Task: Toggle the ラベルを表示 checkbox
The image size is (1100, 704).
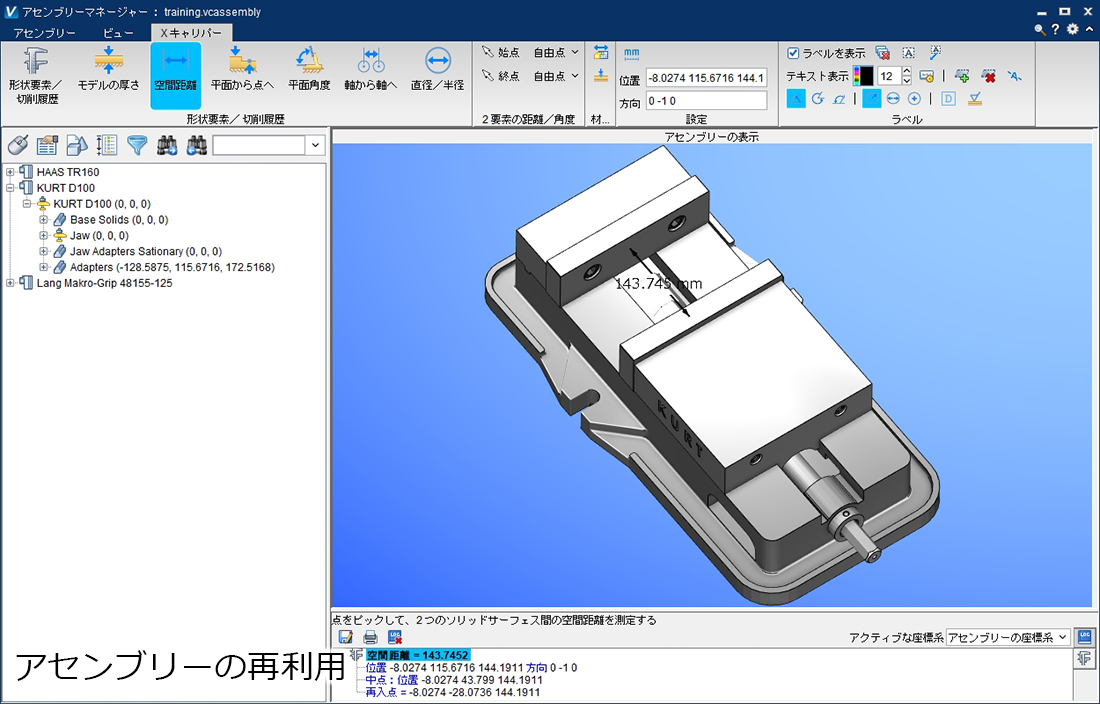Action: (x=793, y=53)
